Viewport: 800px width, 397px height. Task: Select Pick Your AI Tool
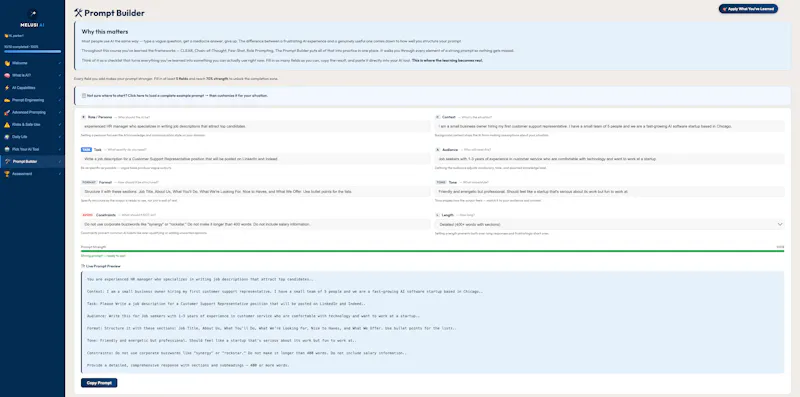32,149
